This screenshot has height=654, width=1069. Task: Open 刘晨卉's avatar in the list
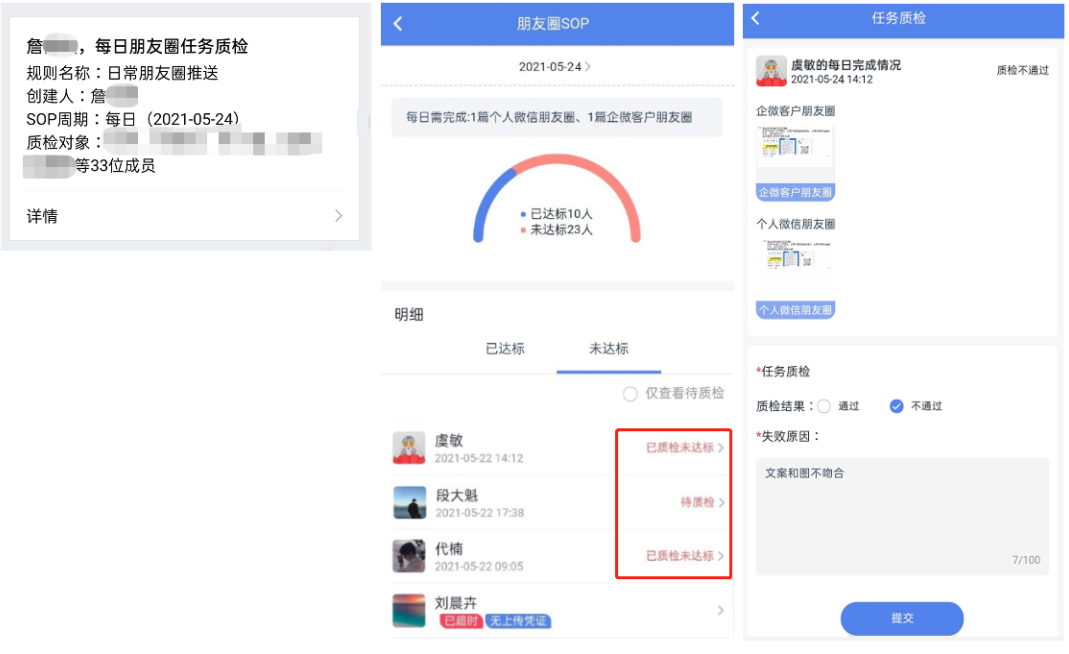point(409,610)
